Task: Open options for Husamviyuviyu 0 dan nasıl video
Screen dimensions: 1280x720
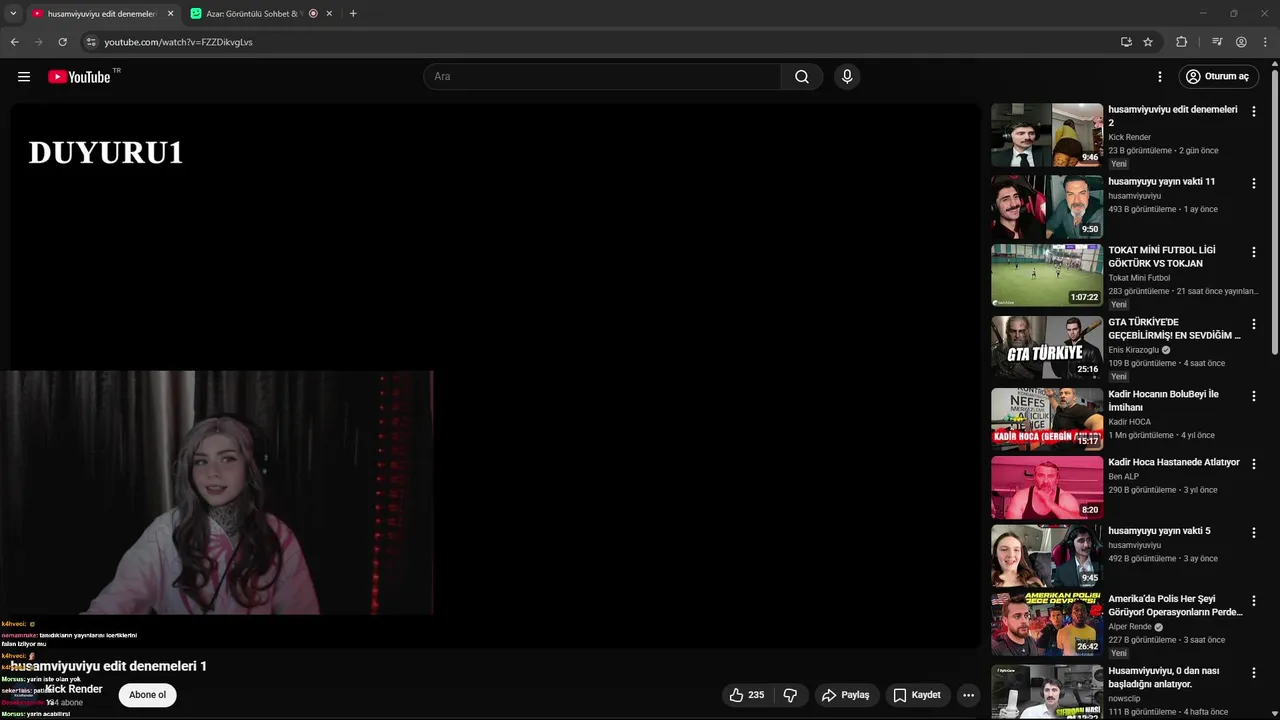Action: (x=1254, y=673)
